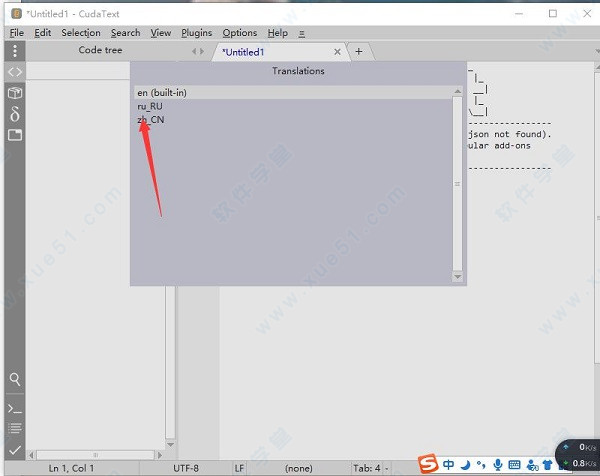
Task: Toggle punctuation mode in IME bar
Action: point(481,465)
